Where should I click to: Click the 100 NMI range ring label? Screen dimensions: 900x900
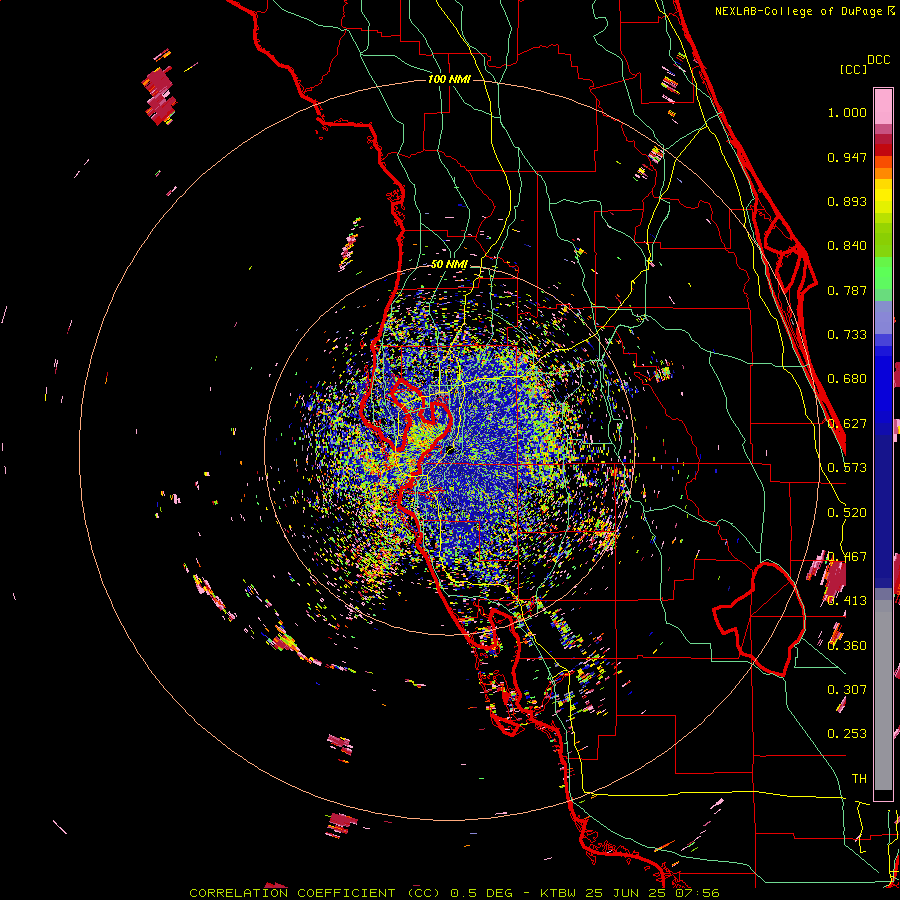click(449, 79)
